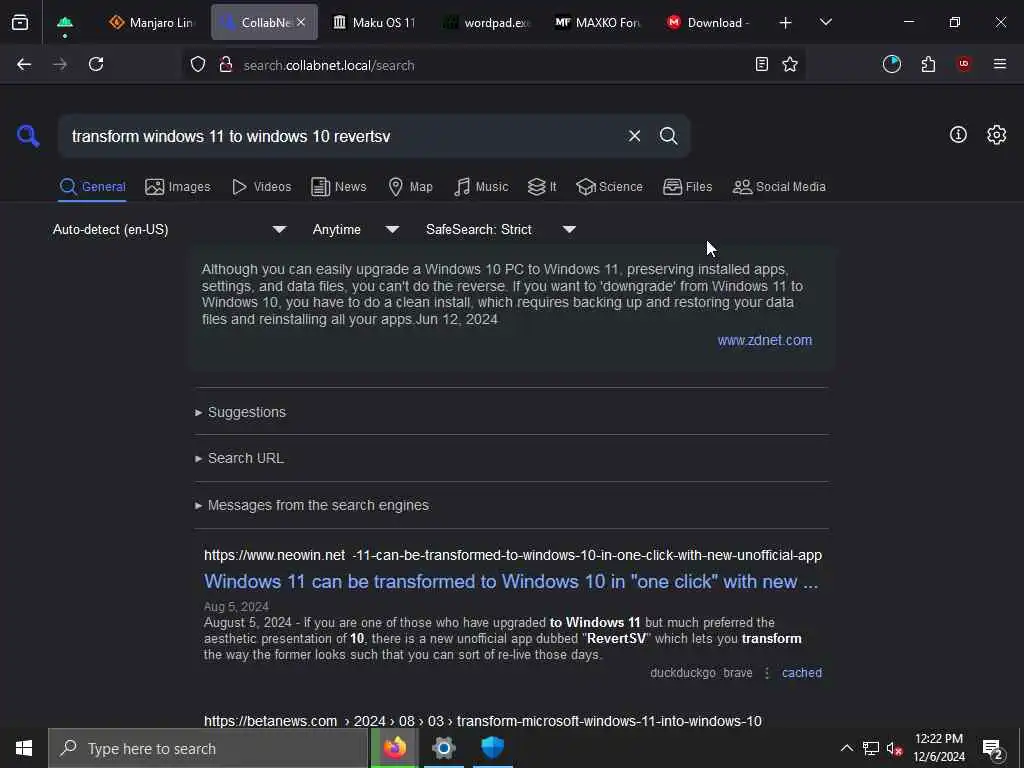Viewport: 1024px width, 768px height.
Task: Select the Music search category
Action: coord(481,187)
